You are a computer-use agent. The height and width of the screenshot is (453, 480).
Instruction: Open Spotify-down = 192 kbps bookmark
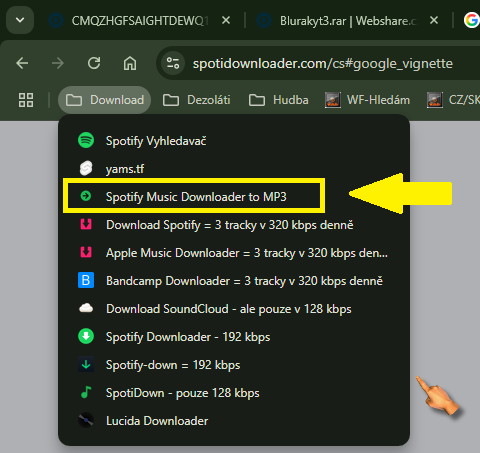coord(233,365)
